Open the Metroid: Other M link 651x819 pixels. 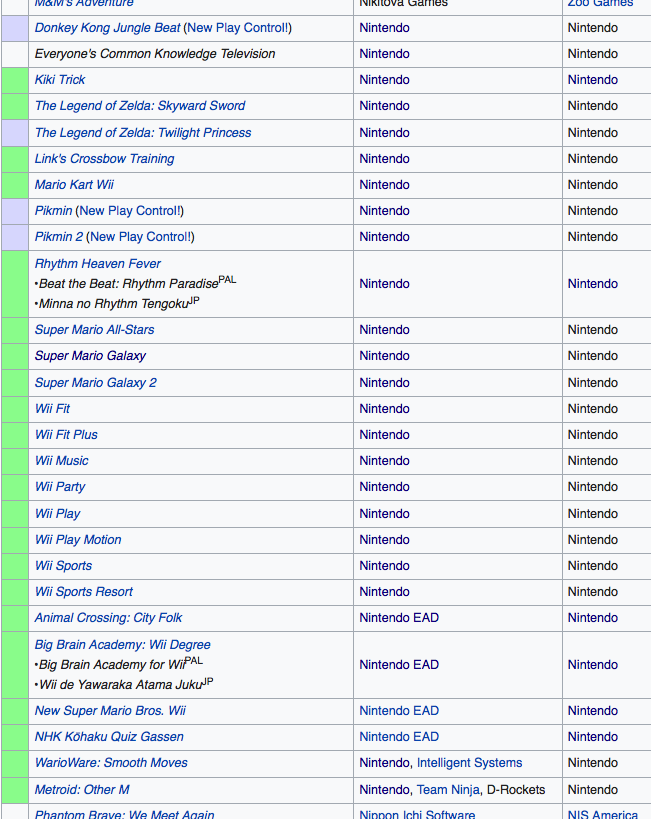[82, 790]
